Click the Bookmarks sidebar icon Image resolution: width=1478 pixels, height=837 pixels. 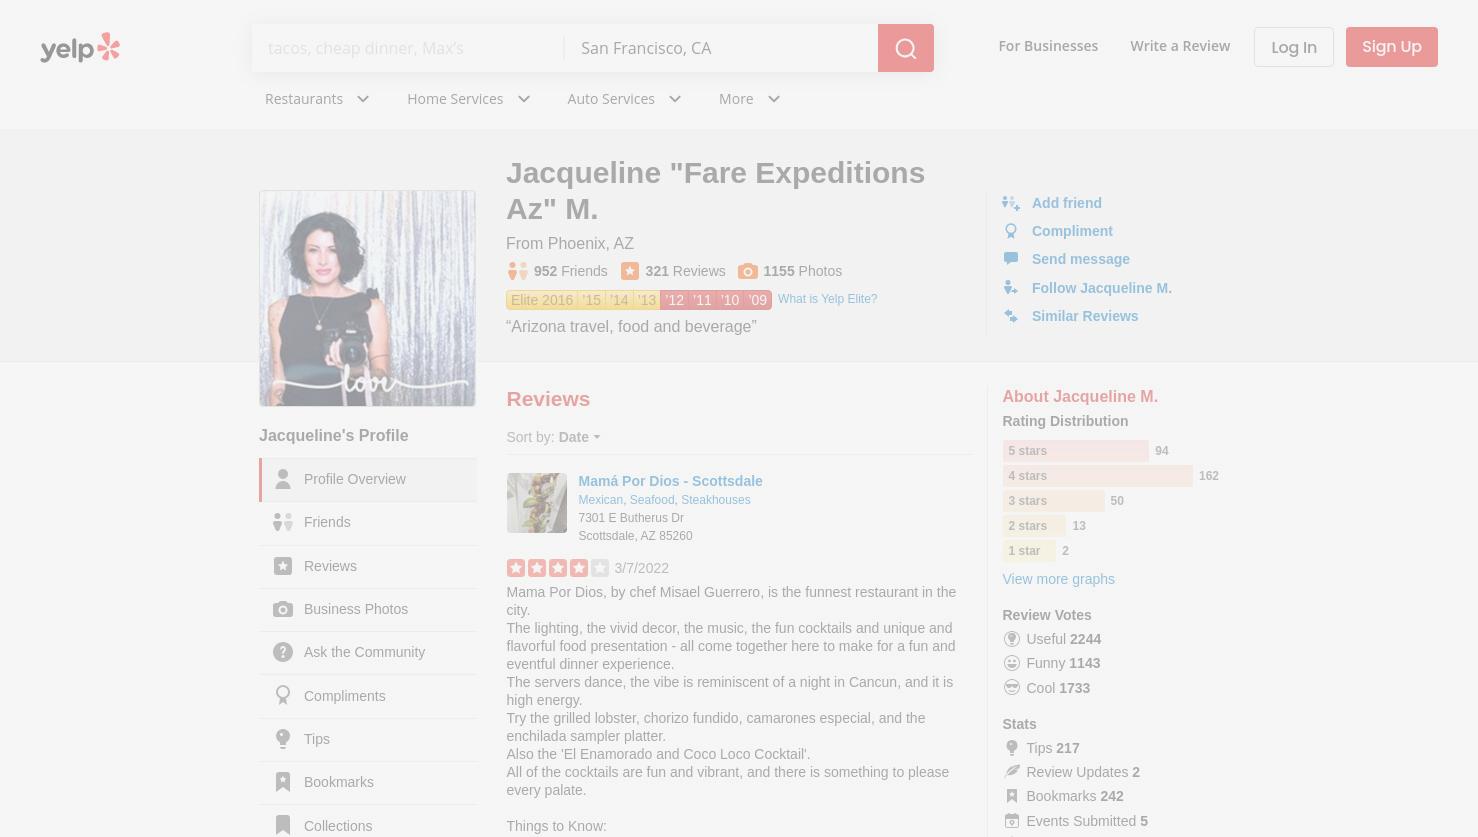283,782
